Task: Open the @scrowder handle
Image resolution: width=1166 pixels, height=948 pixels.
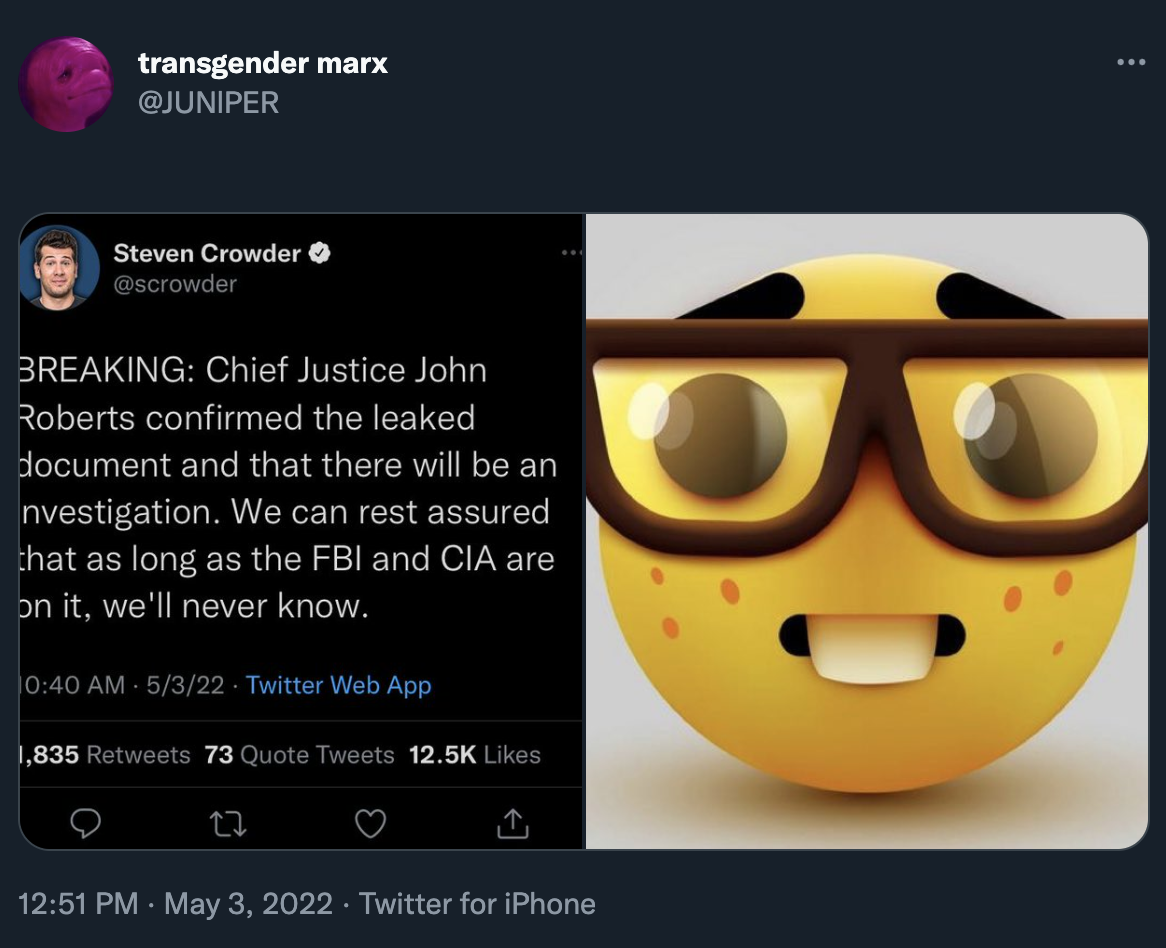Action: [175, 284]
